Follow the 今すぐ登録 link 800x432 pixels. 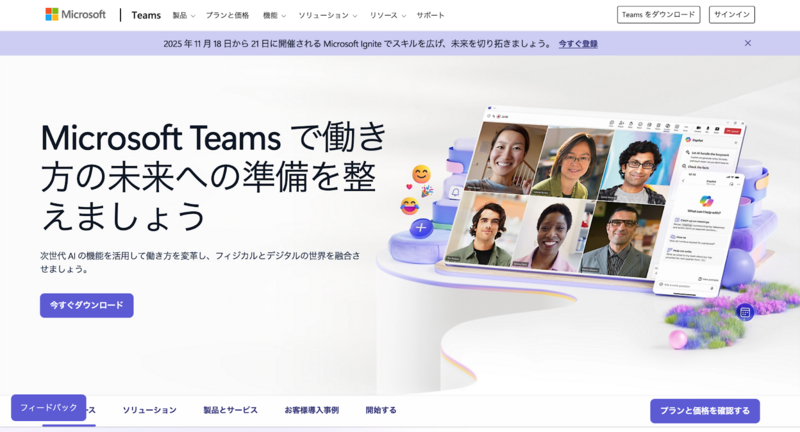coord(578,44)
